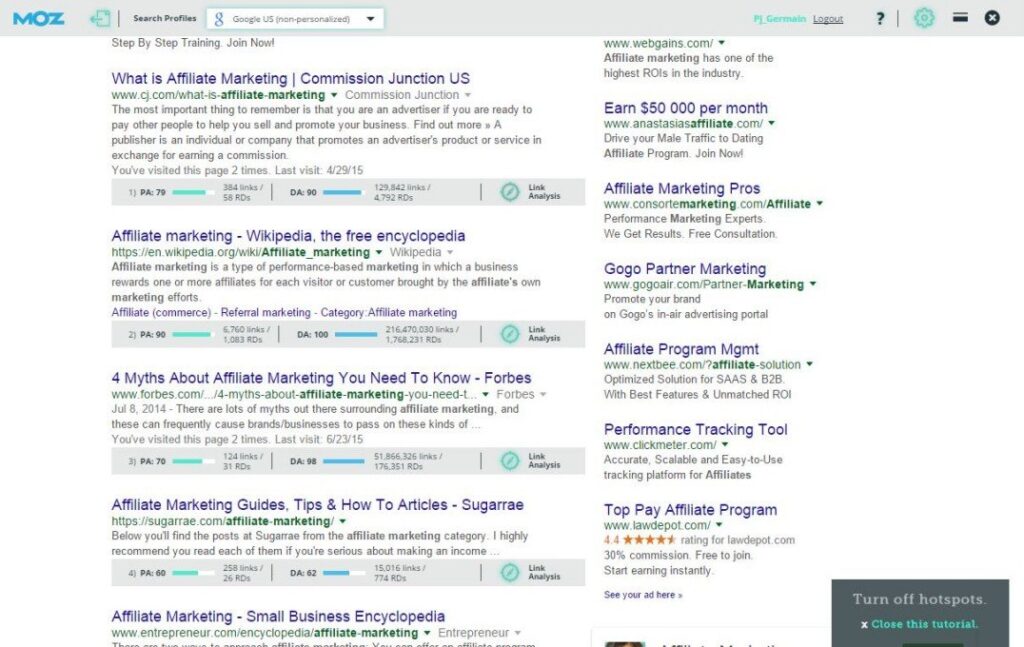Open Link Analysis for Sugarrae result
Viewport: 1024px width, 647px height.
tap(530, 573)
